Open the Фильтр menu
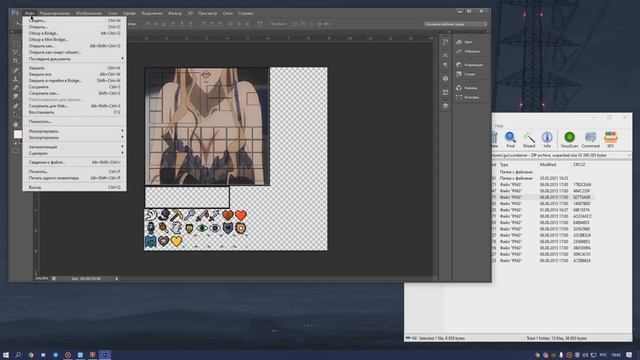Viewport: 640px width, 360px height. click(x=175, y=13)
